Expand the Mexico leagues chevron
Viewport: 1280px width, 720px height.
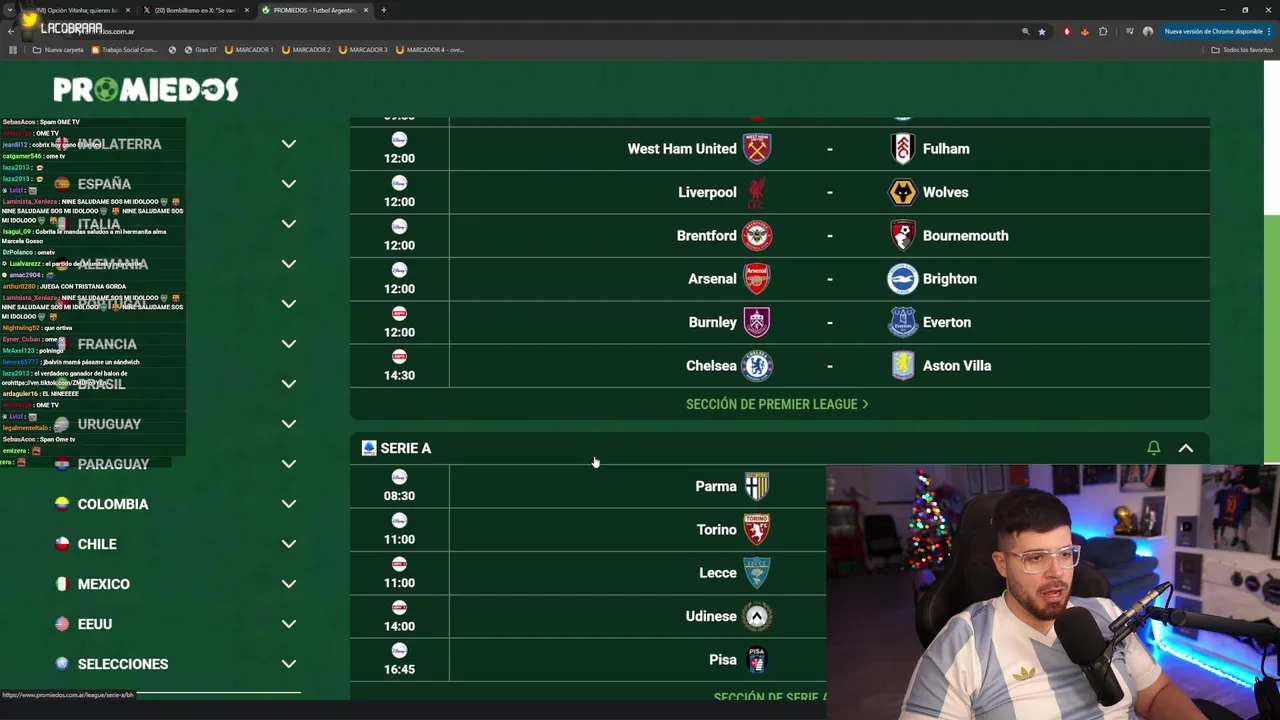(x=289, y=584)
